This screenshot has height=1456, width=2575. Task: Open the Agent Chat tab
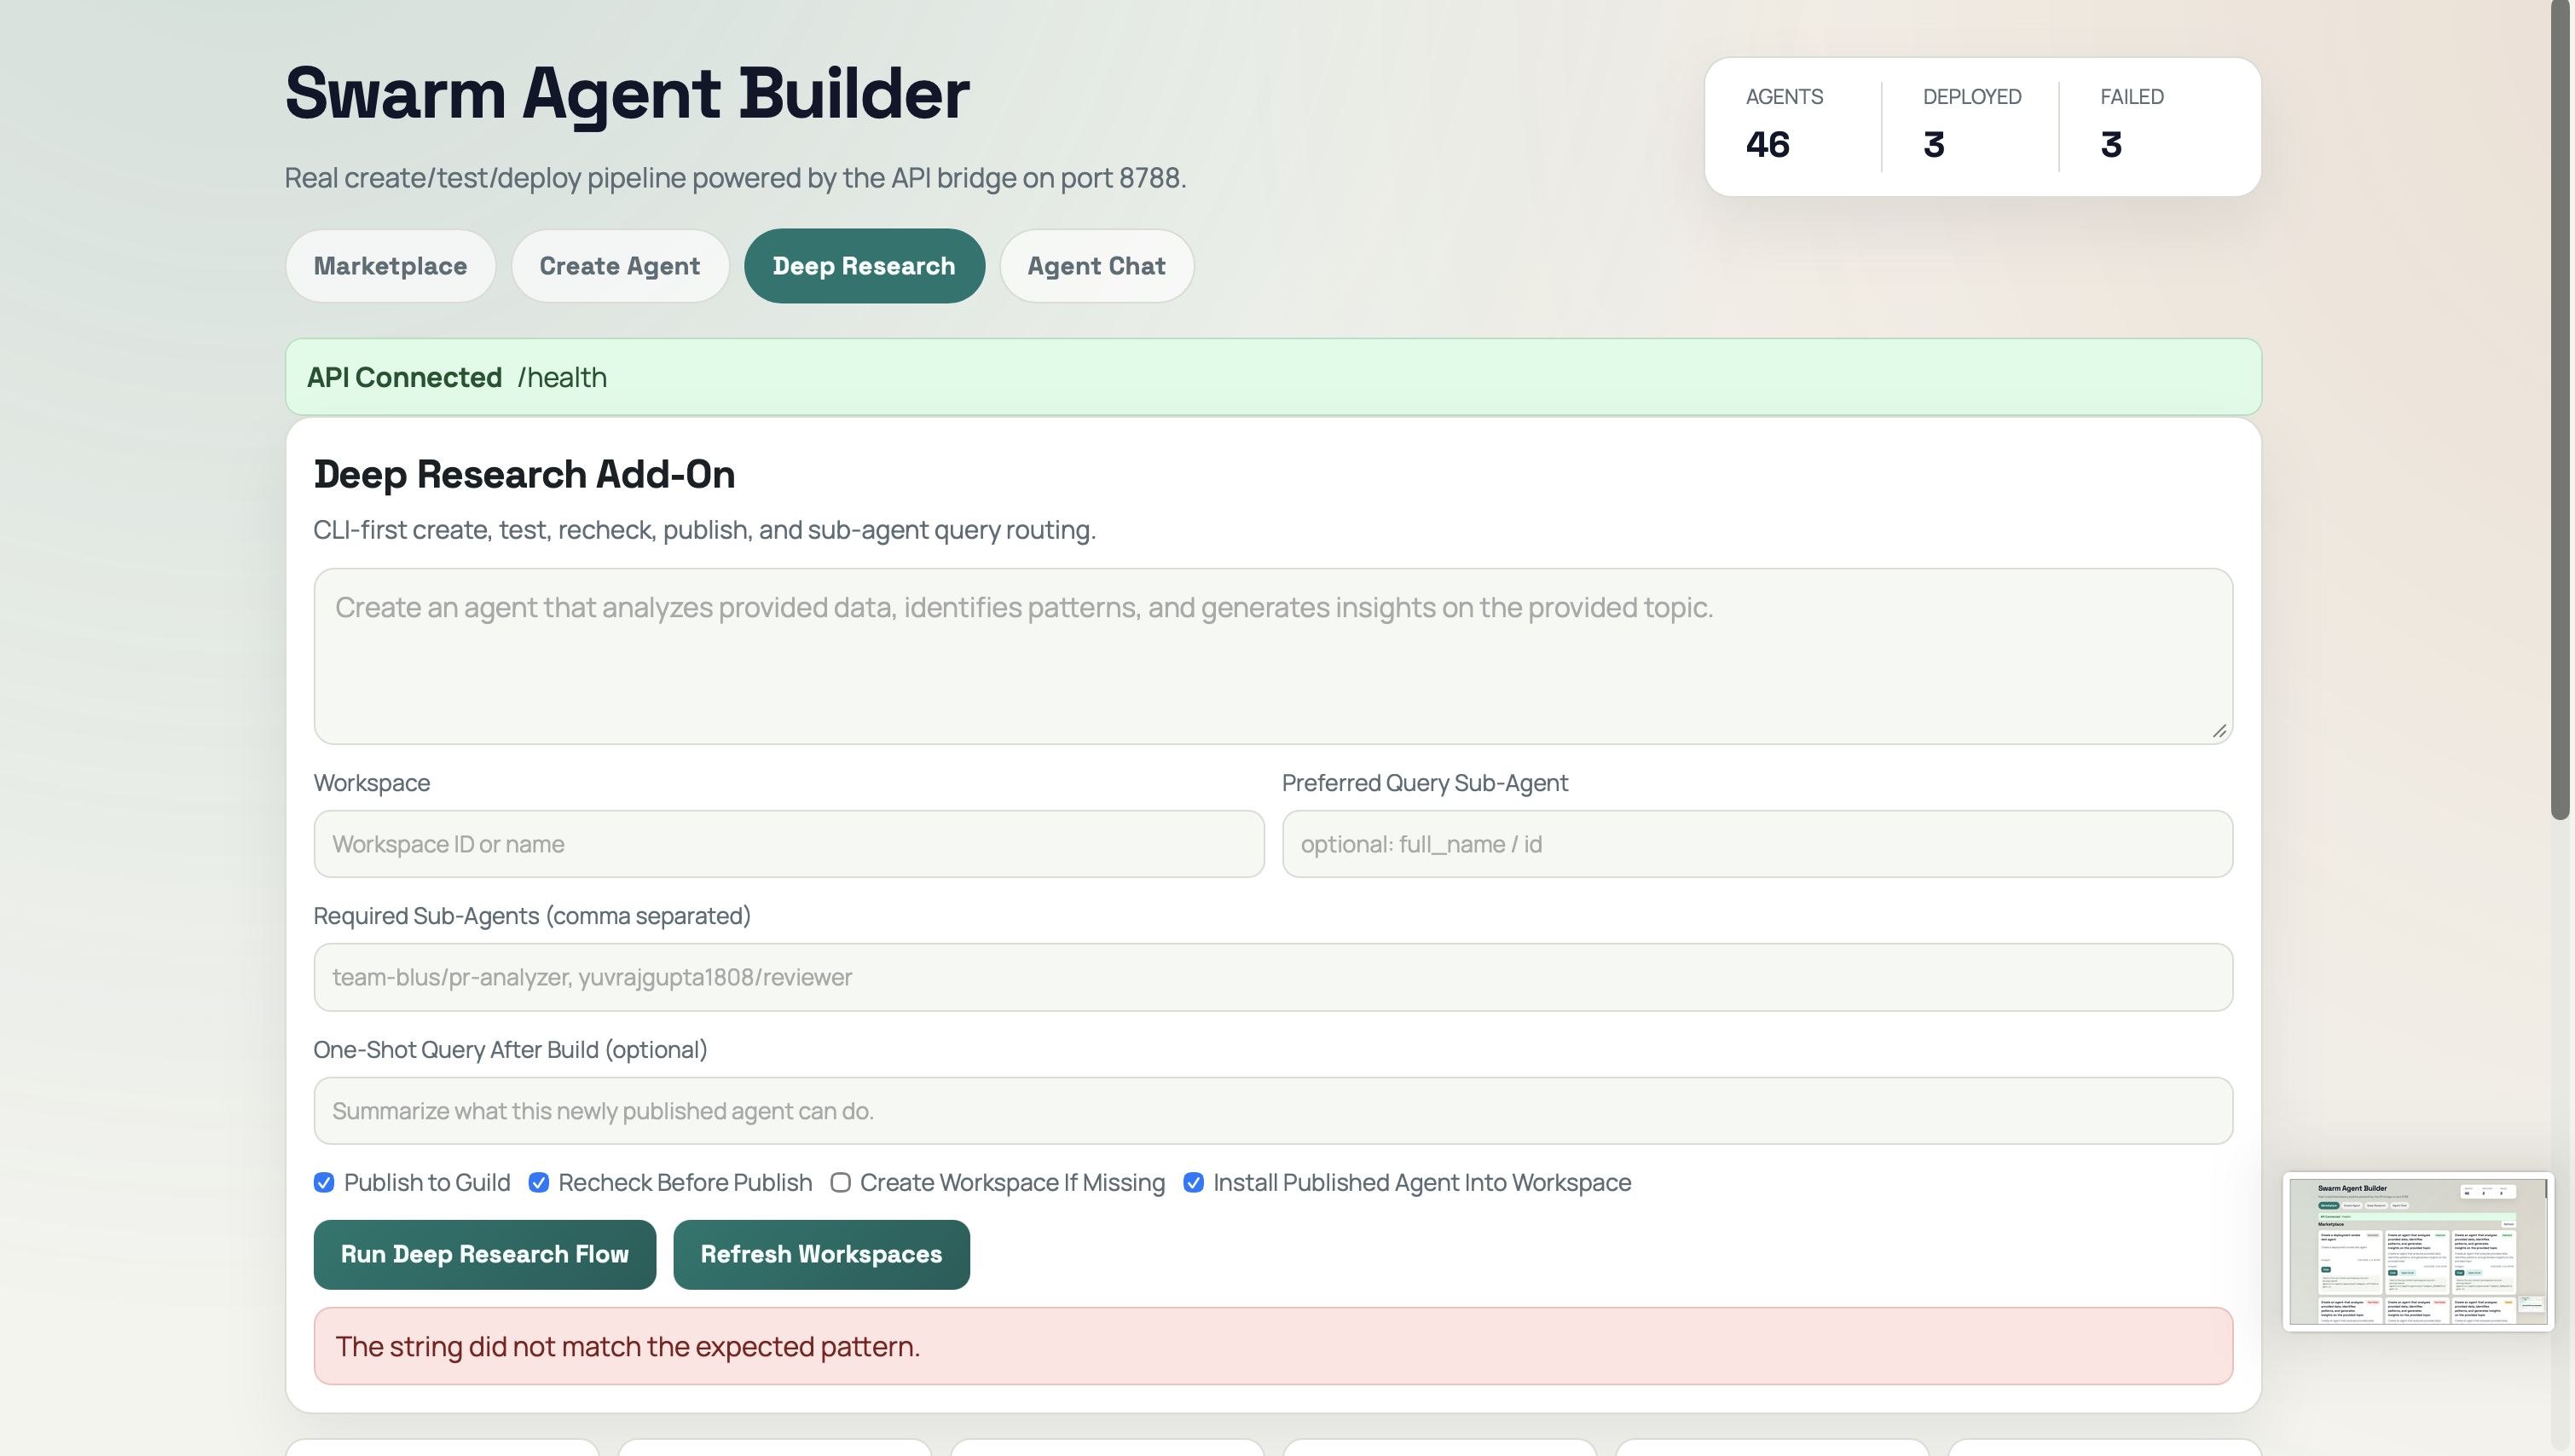click(x=1096, y=266)
